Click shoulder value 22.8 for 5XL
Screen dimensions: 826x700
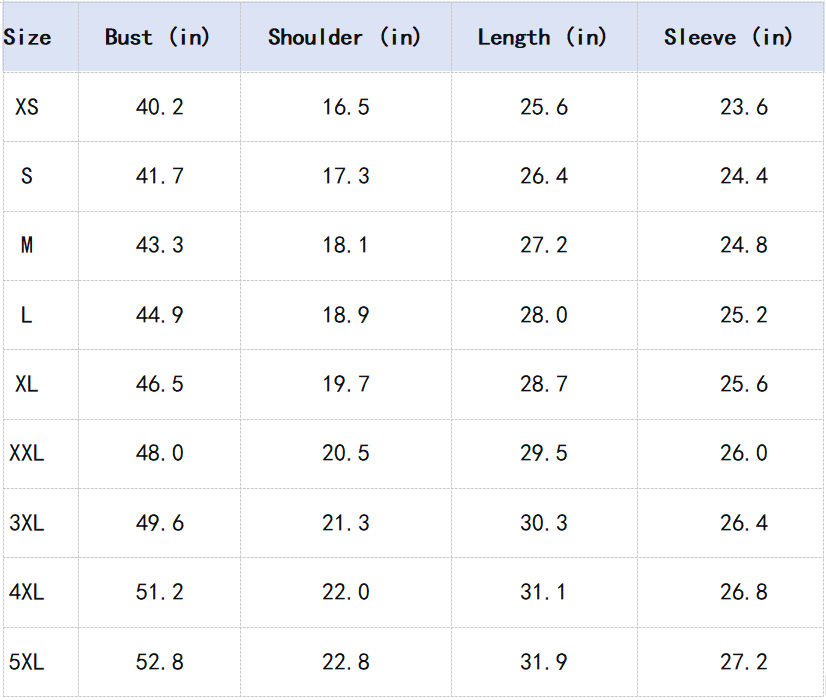[346, 662]
